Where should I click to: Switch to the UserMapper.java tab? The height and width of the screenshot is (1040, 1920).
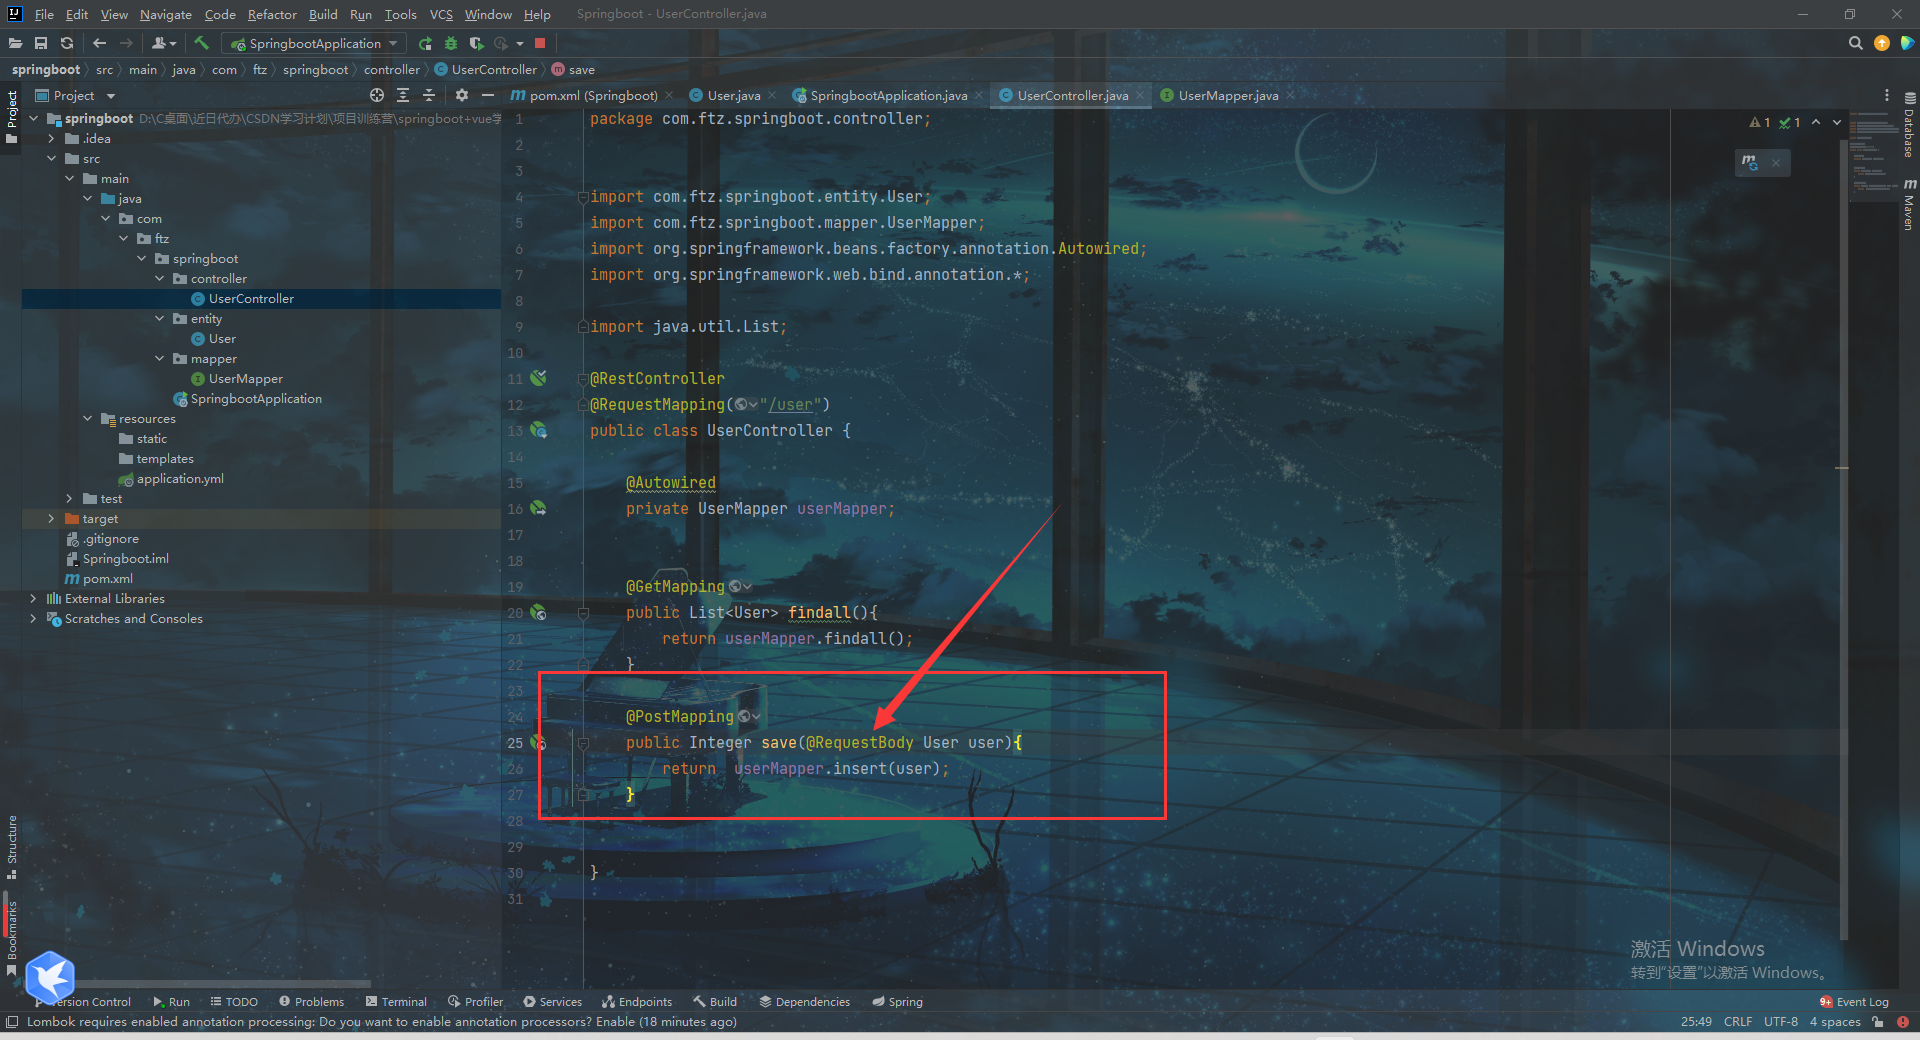coord(1227,95)
